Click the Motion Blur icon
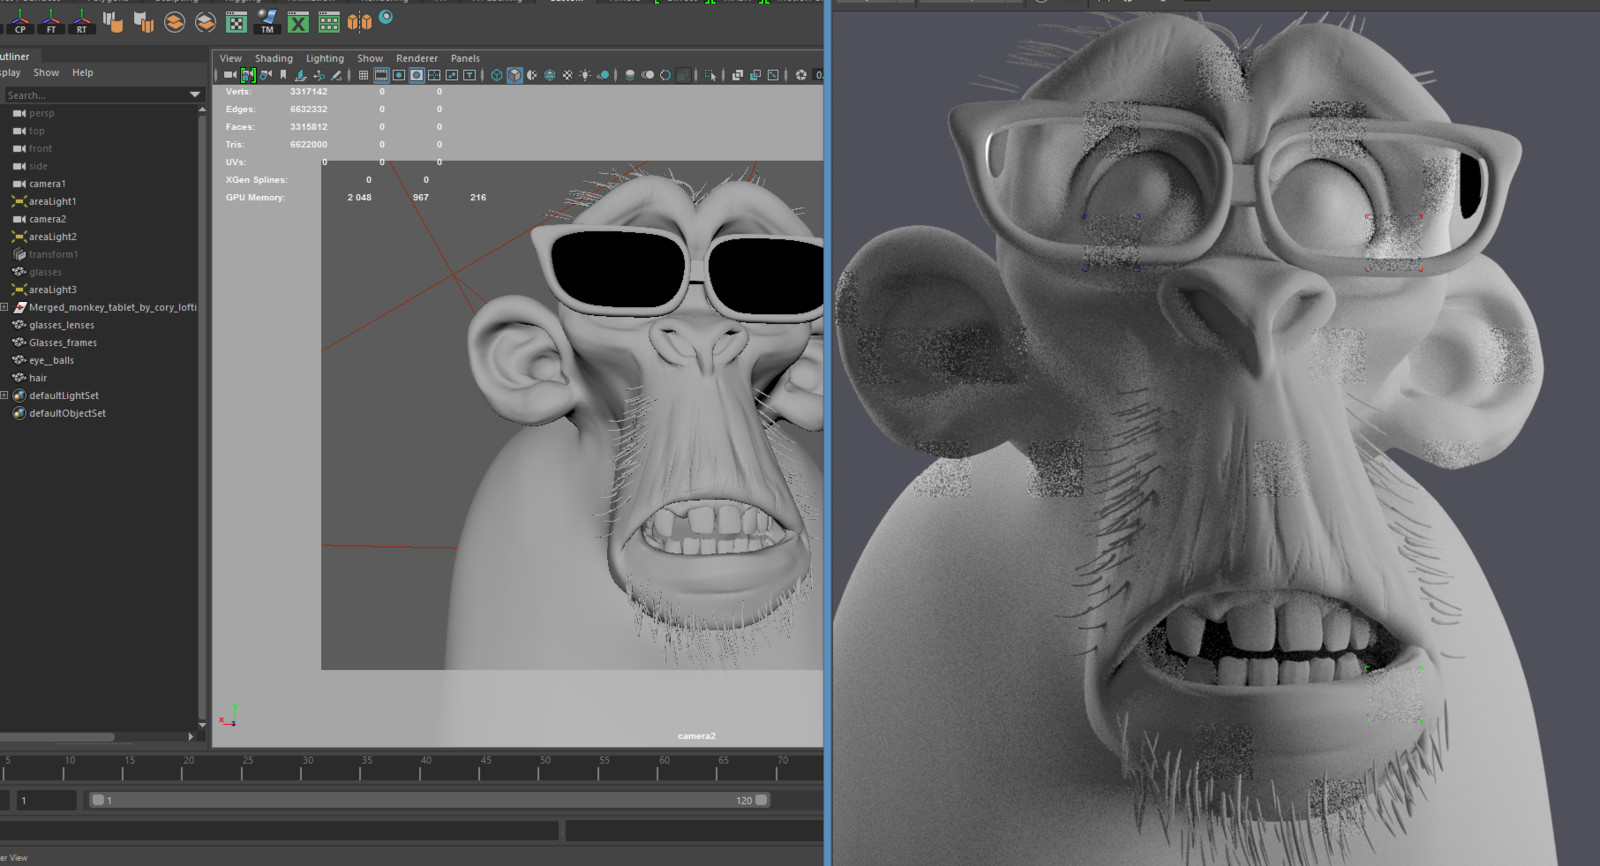Viewport: 1600px width, 866px height. [x=647, y=75]
